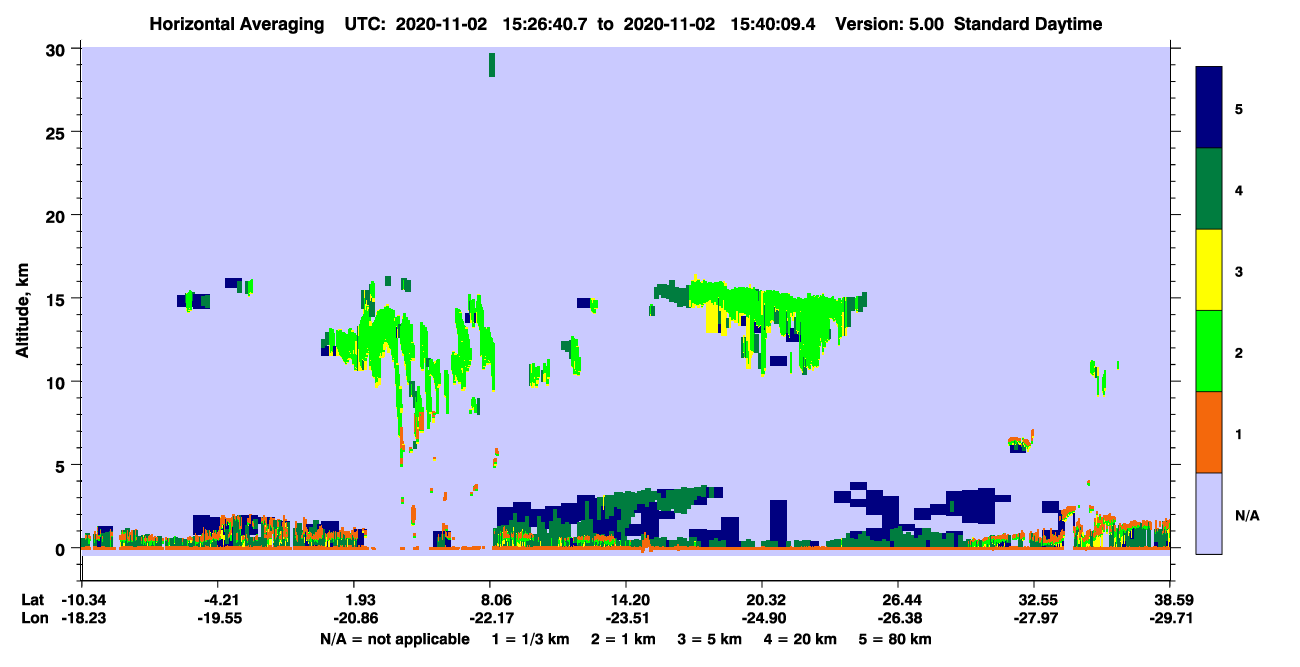
Task: Click 'N/A = not applicable' in the key
Action: click(395, 639)
